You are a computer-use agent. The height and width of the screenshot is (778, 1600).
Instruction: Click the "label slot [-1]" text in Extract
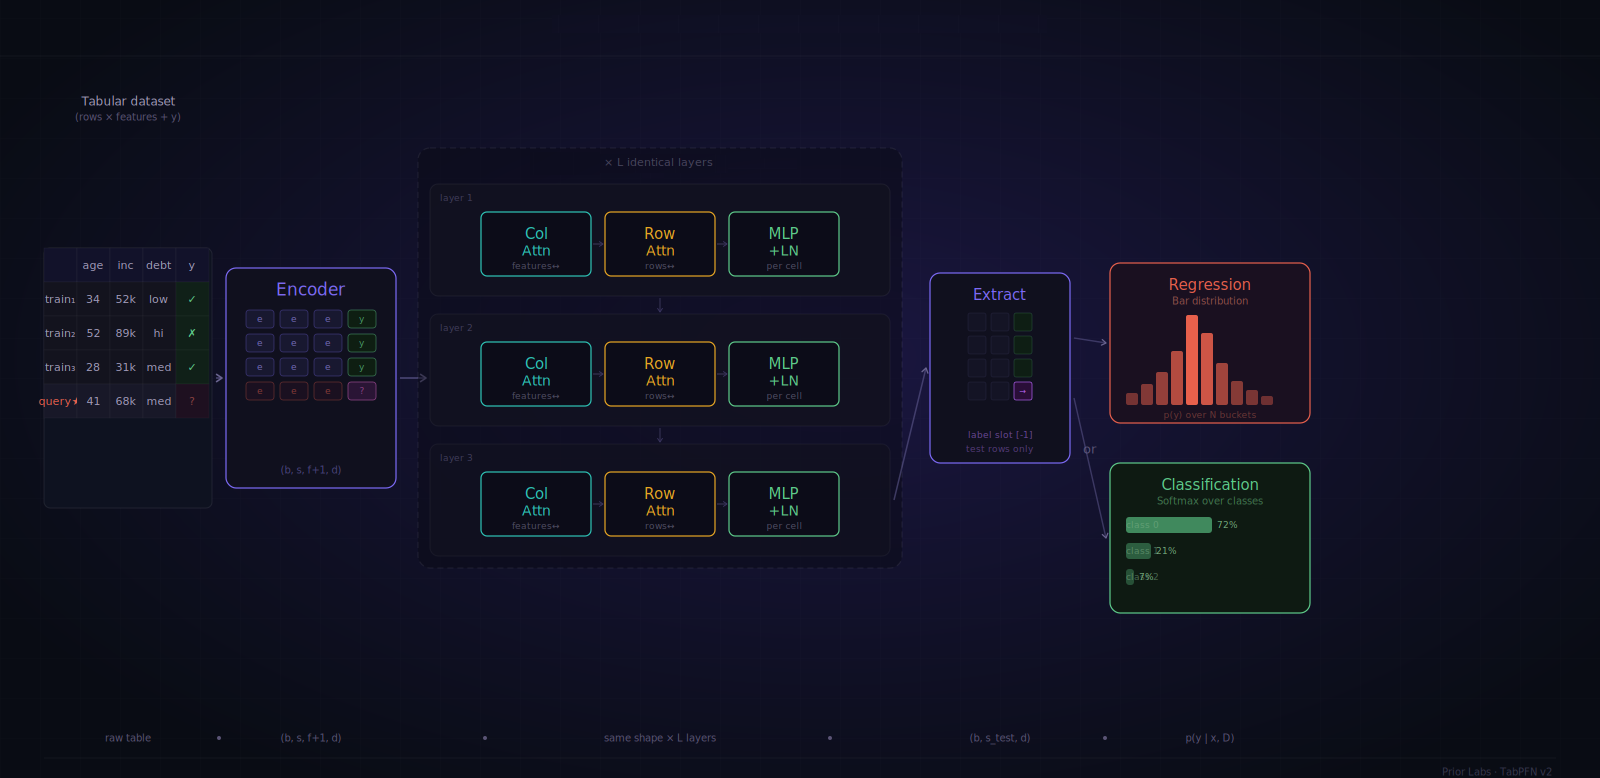[1000, 435]
